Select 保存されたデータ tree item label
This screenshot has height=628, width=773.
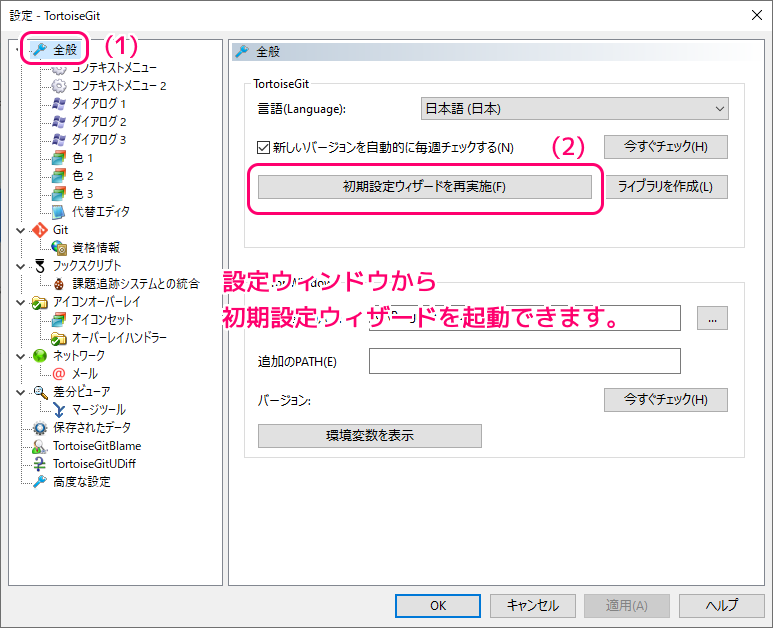[92, 428]
